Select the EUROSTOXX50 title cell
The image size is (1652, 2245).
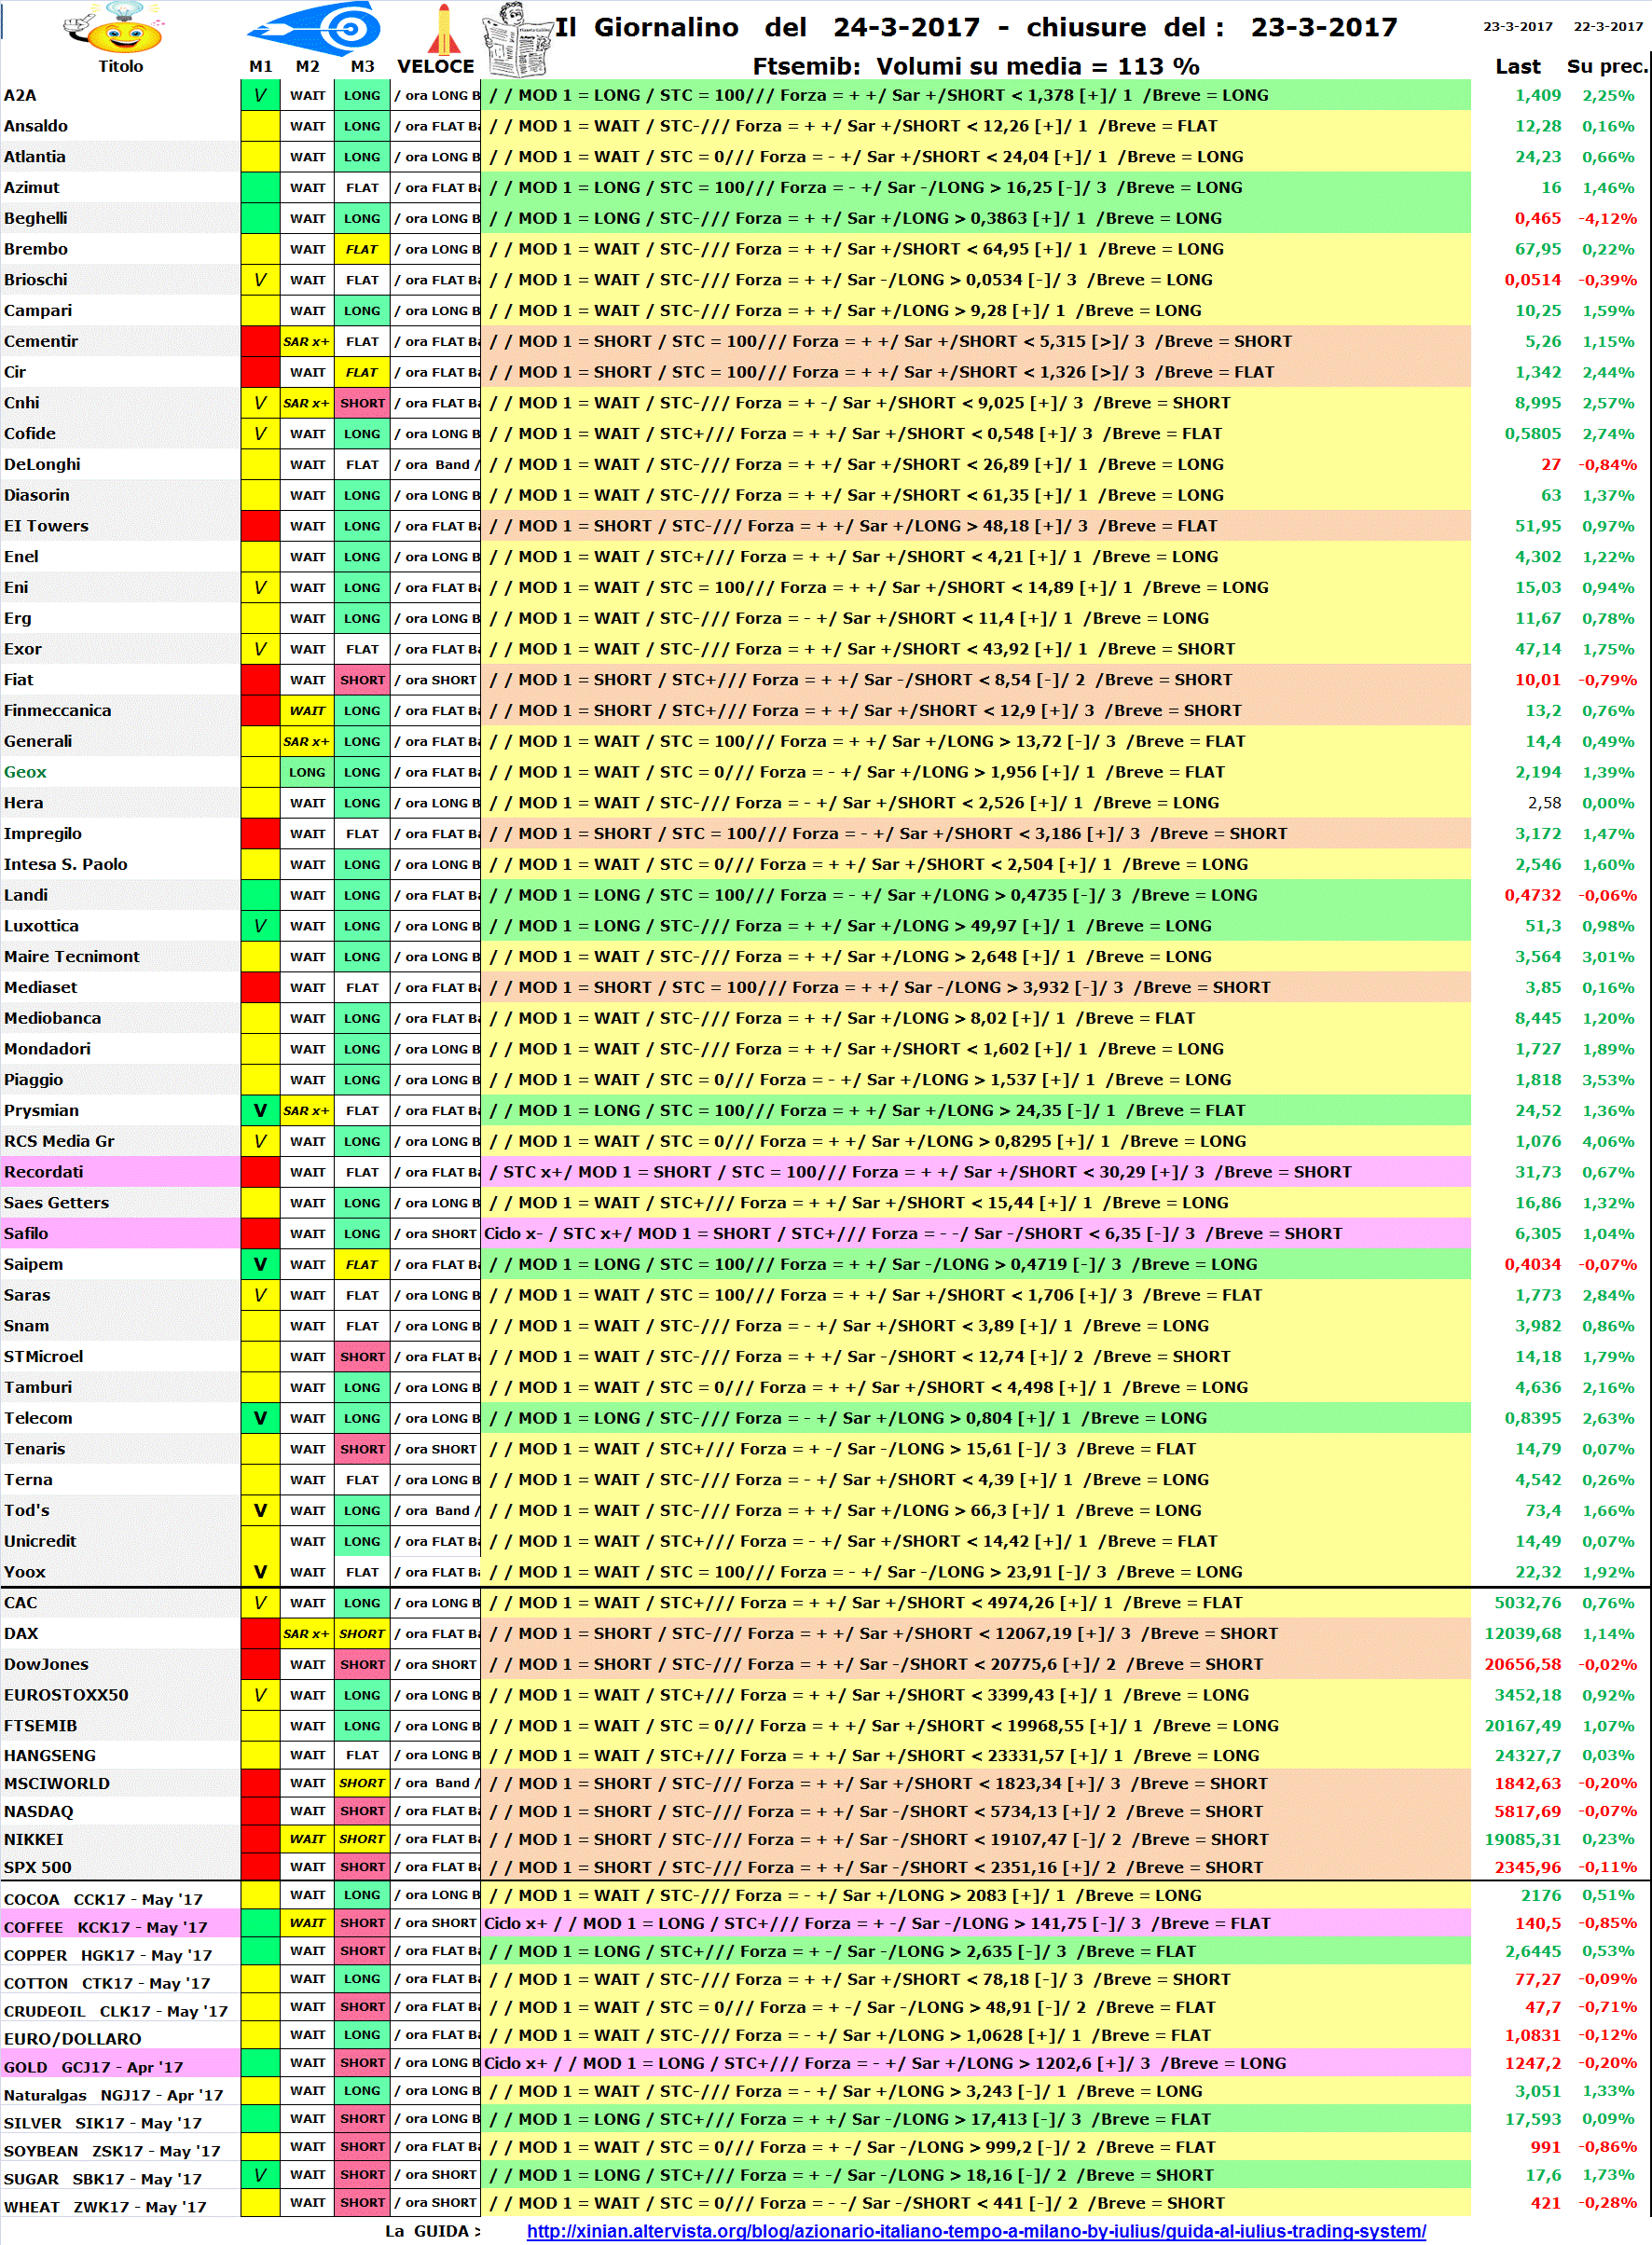[x=120, y=1695]
